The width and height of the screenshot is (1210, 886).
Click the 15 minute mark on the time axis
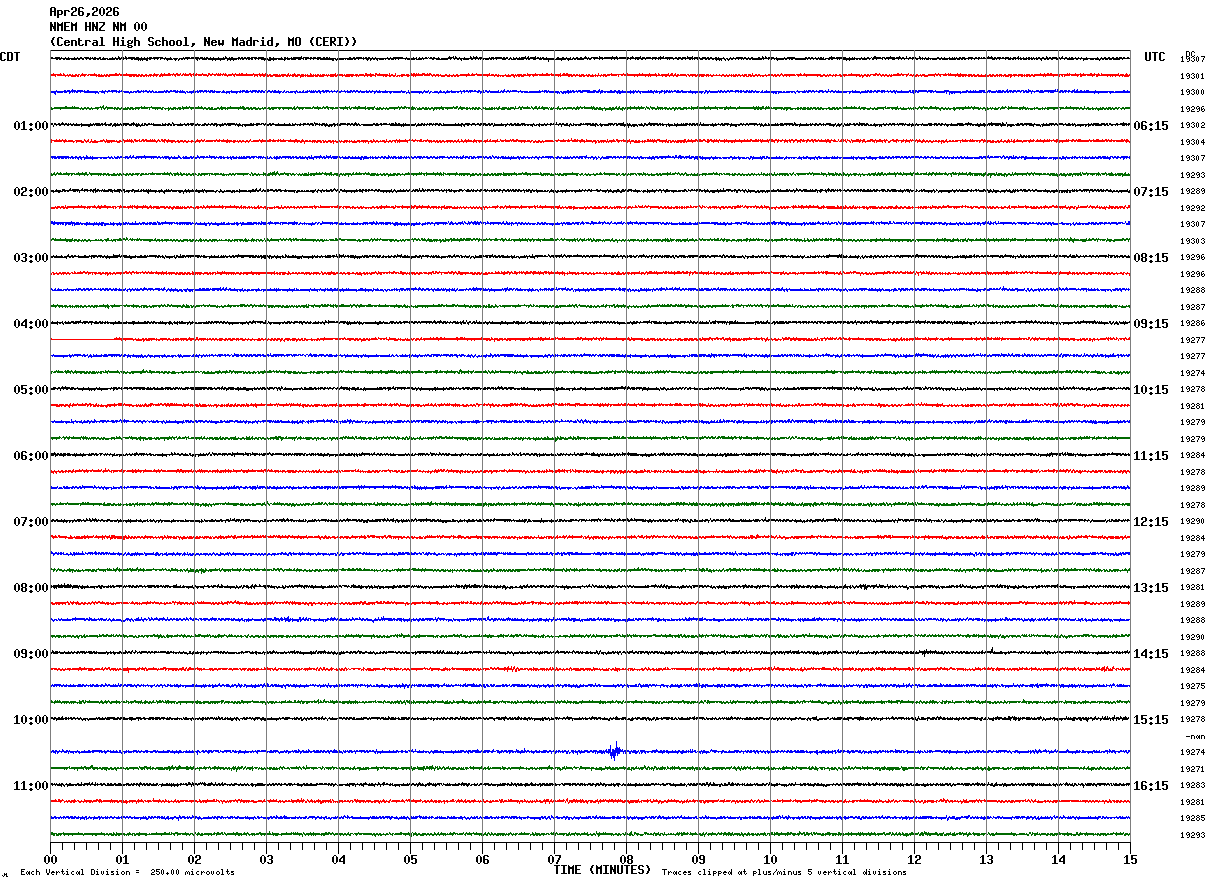coord(1130,859)
